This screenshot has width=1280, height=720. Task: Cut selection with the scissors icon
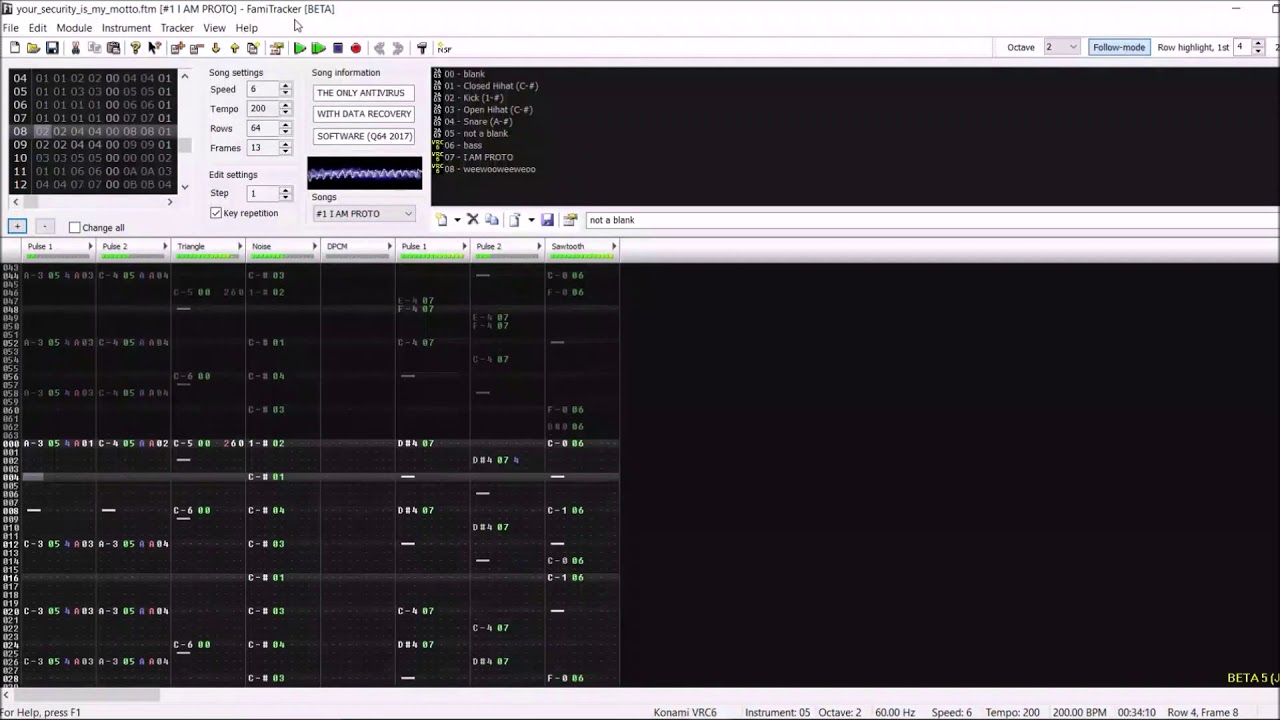click(75, 48)
